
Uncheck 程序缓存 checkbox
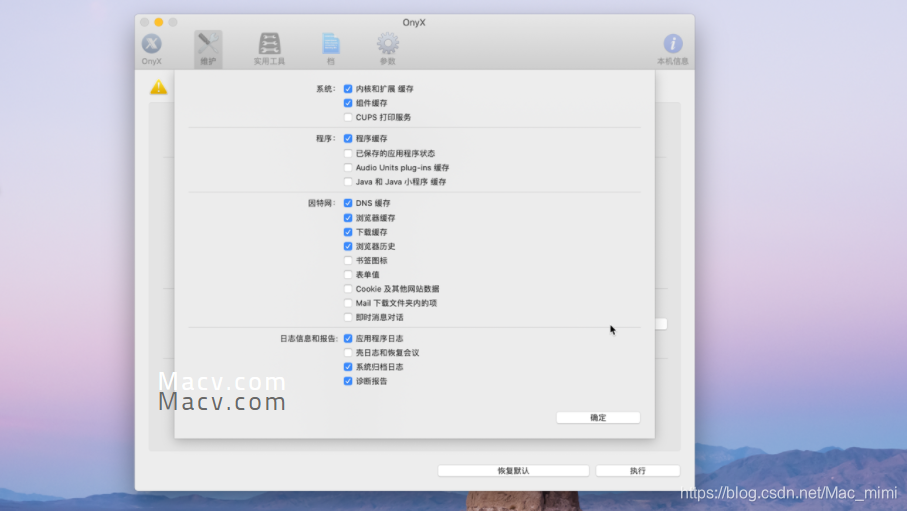(x=348, y=139)
